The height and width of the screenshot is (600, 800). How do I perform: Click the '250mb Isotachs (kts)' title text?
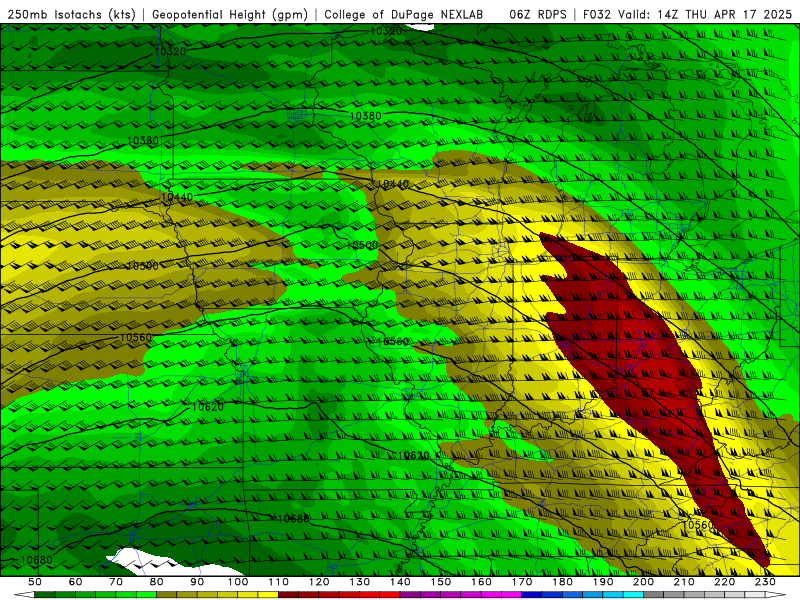tap(71, 14)
